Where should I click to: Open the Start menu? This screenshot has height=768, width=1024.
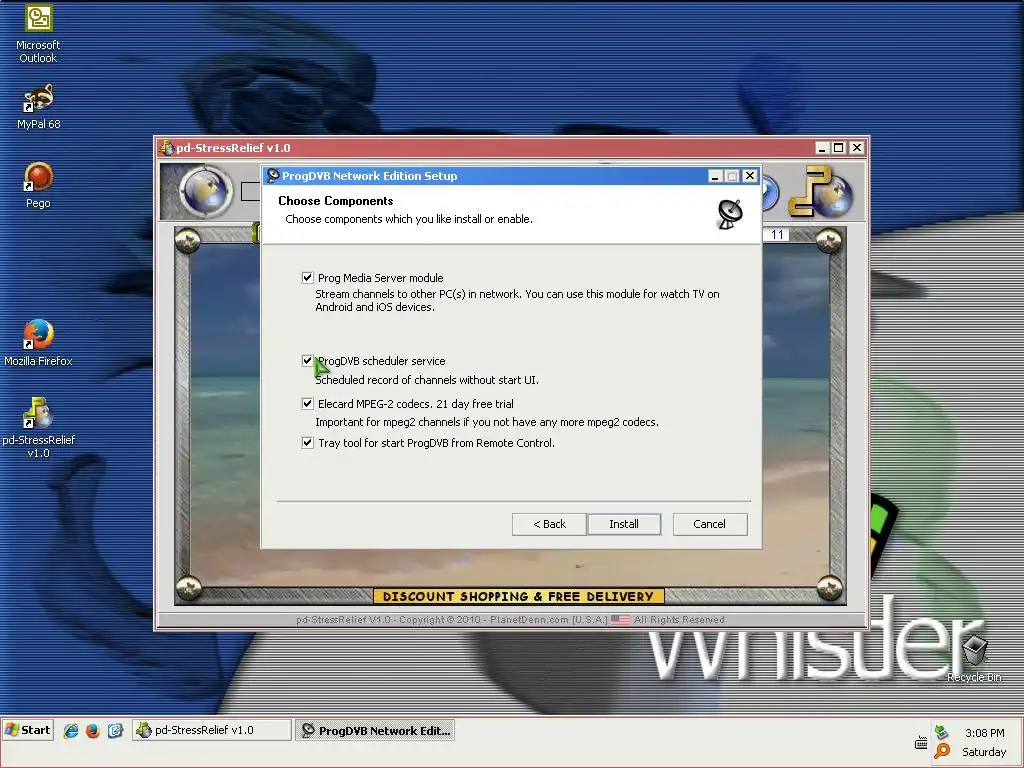27,730
